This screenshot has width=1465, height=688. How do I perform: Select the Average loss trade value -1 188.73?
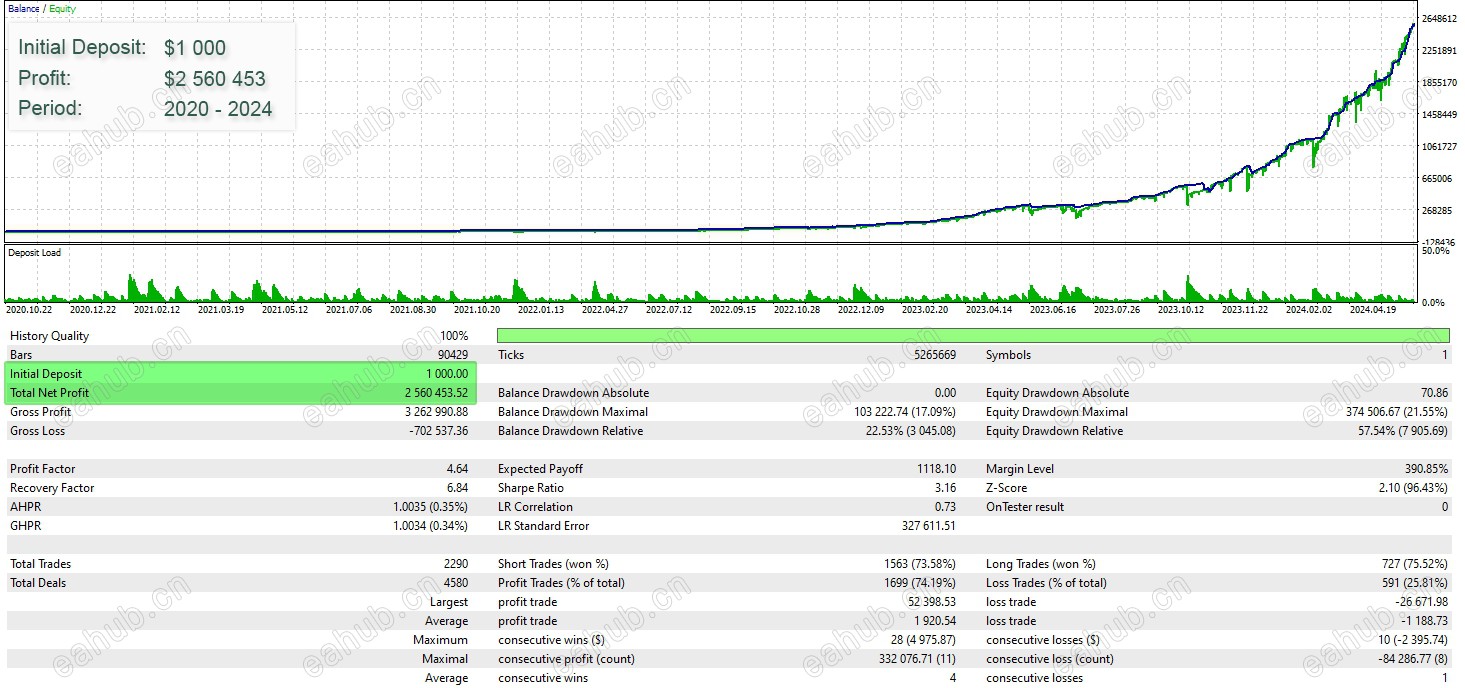1424,621
